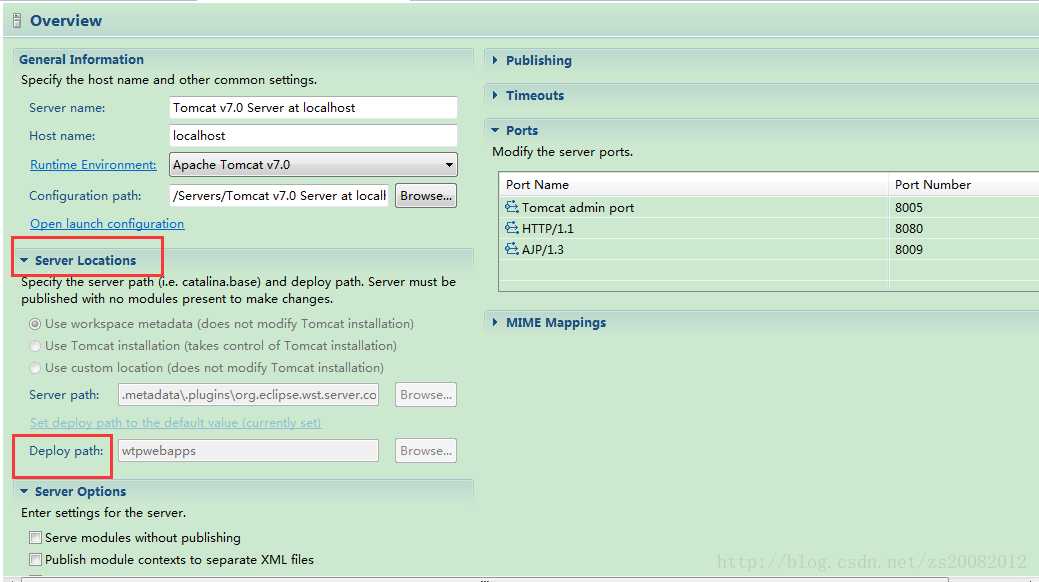This screenshot has width=1039, height=582.
Task: Click the Server name input field
Action: (x=313, y=107)
